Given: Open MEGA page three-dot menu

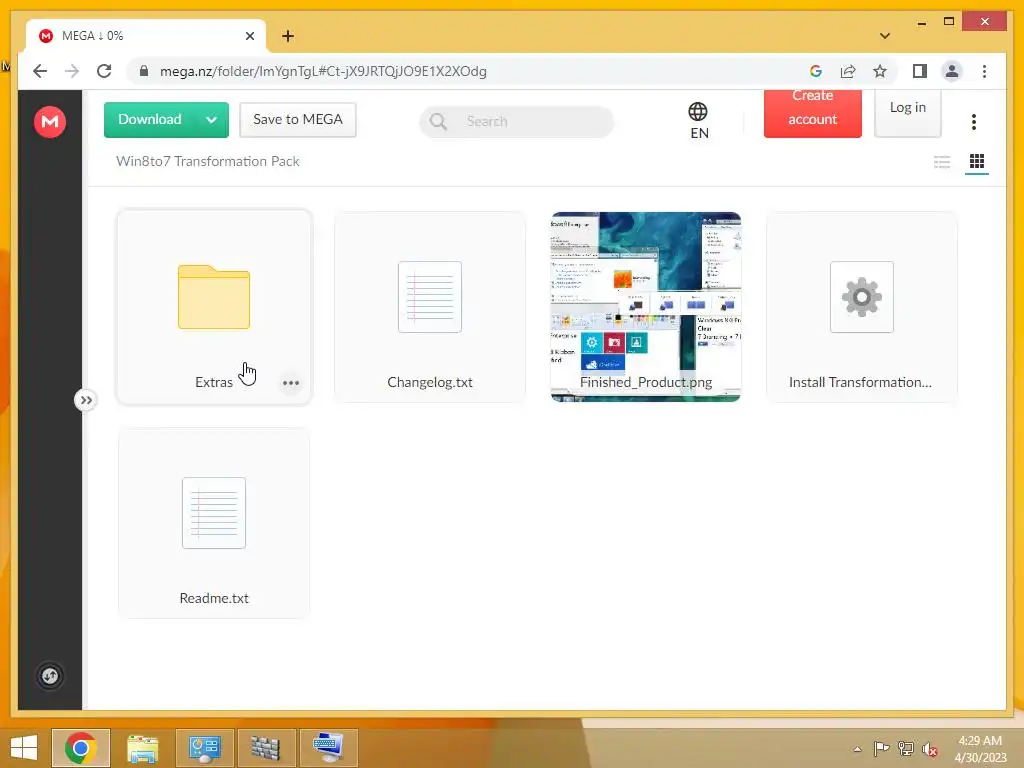Looking at the screenshot, I should click(974, 121).
